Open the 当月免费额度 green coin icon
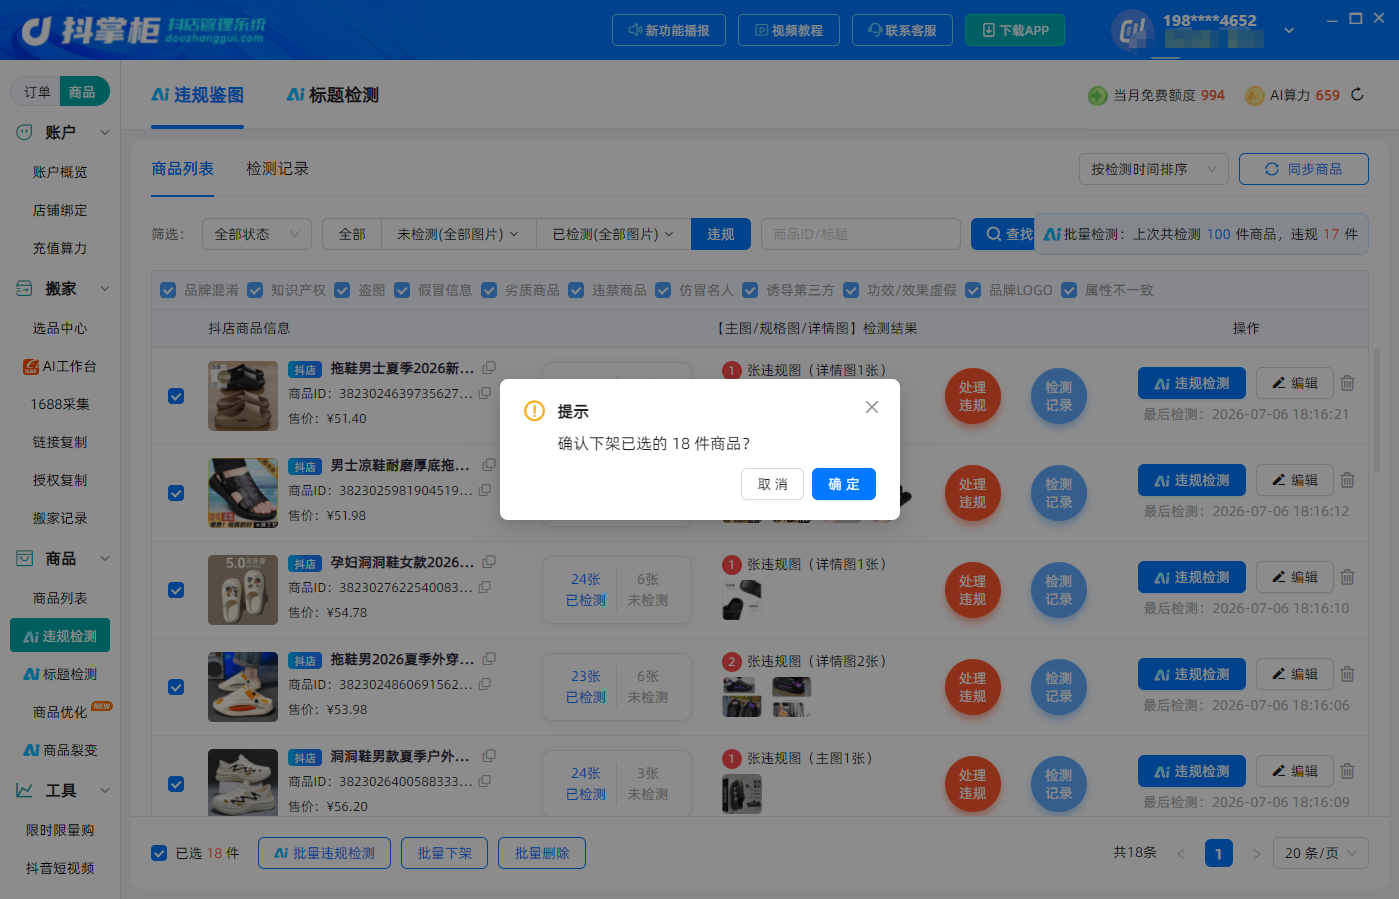Image resolution: width=1399 pixels, height=899 pixels. [1097, 95]
